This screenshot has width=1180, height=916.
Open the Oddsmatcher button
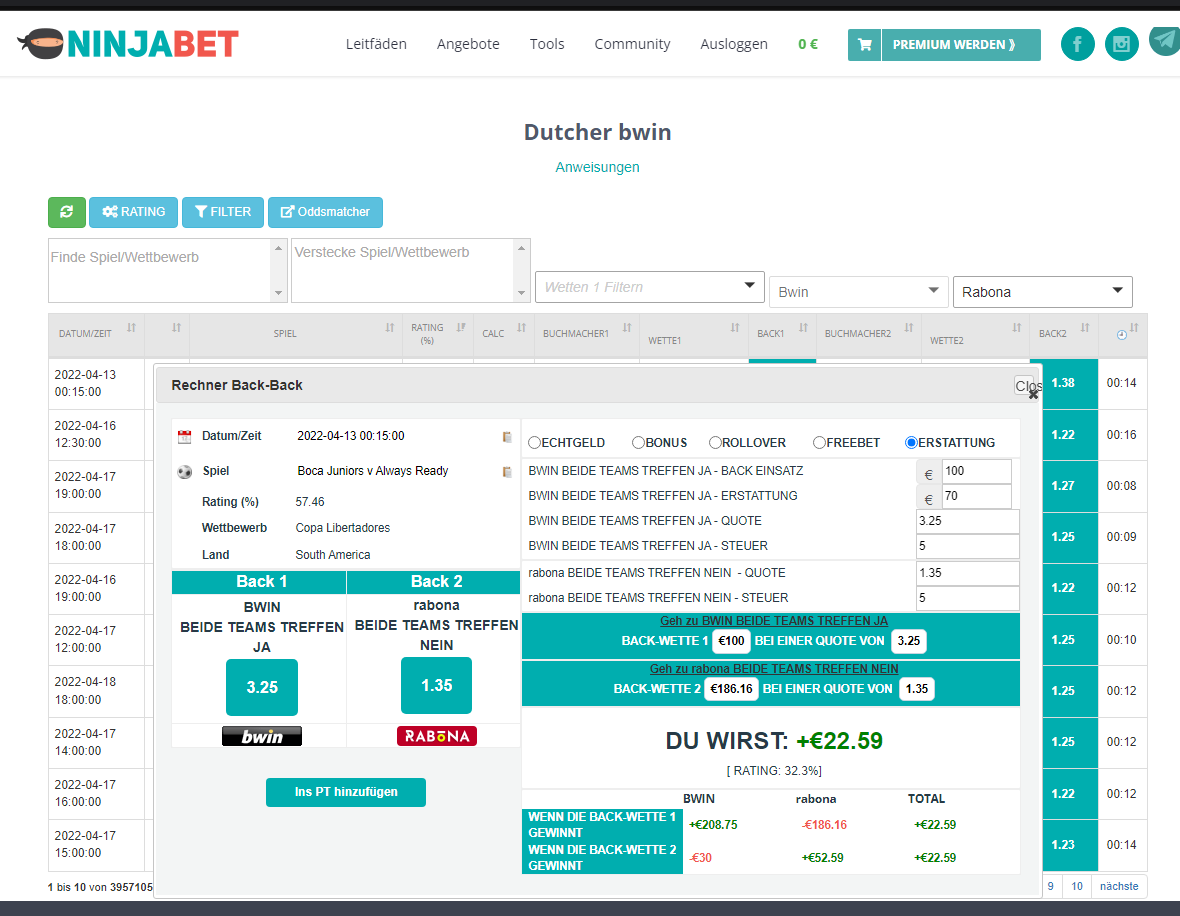pos(325,212)
